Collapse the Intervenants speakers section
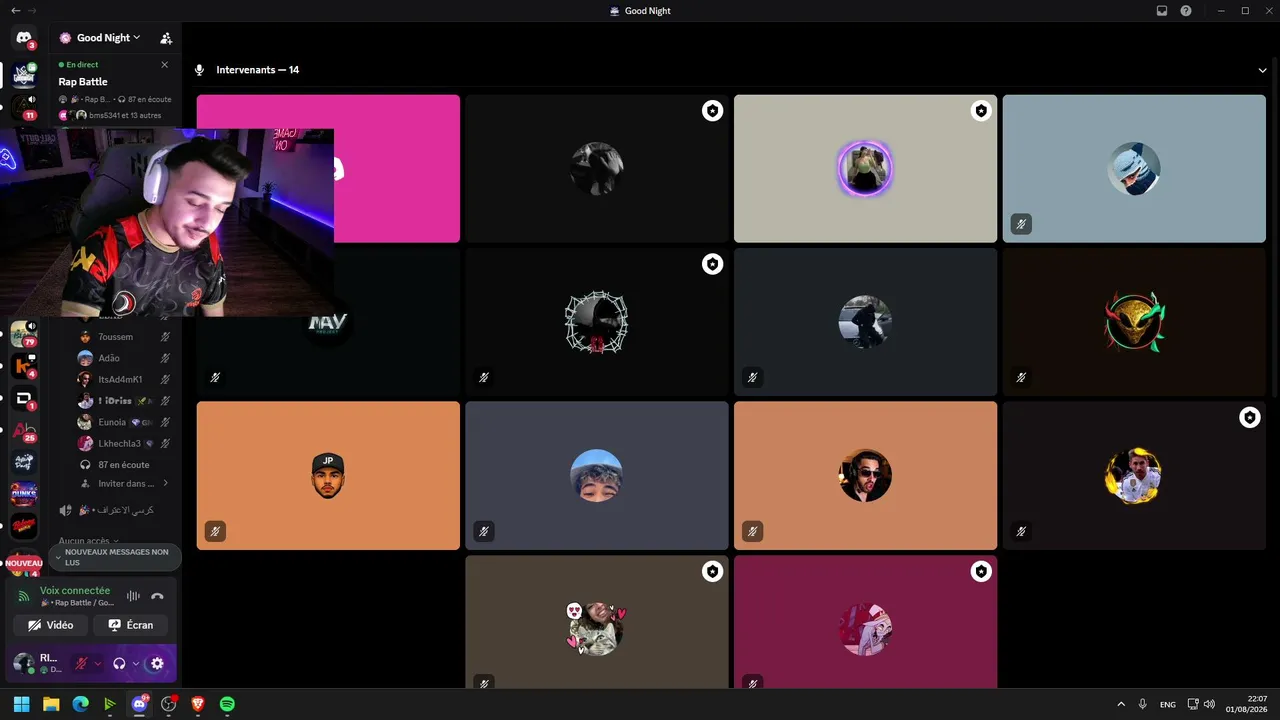 coord(1263,70)
